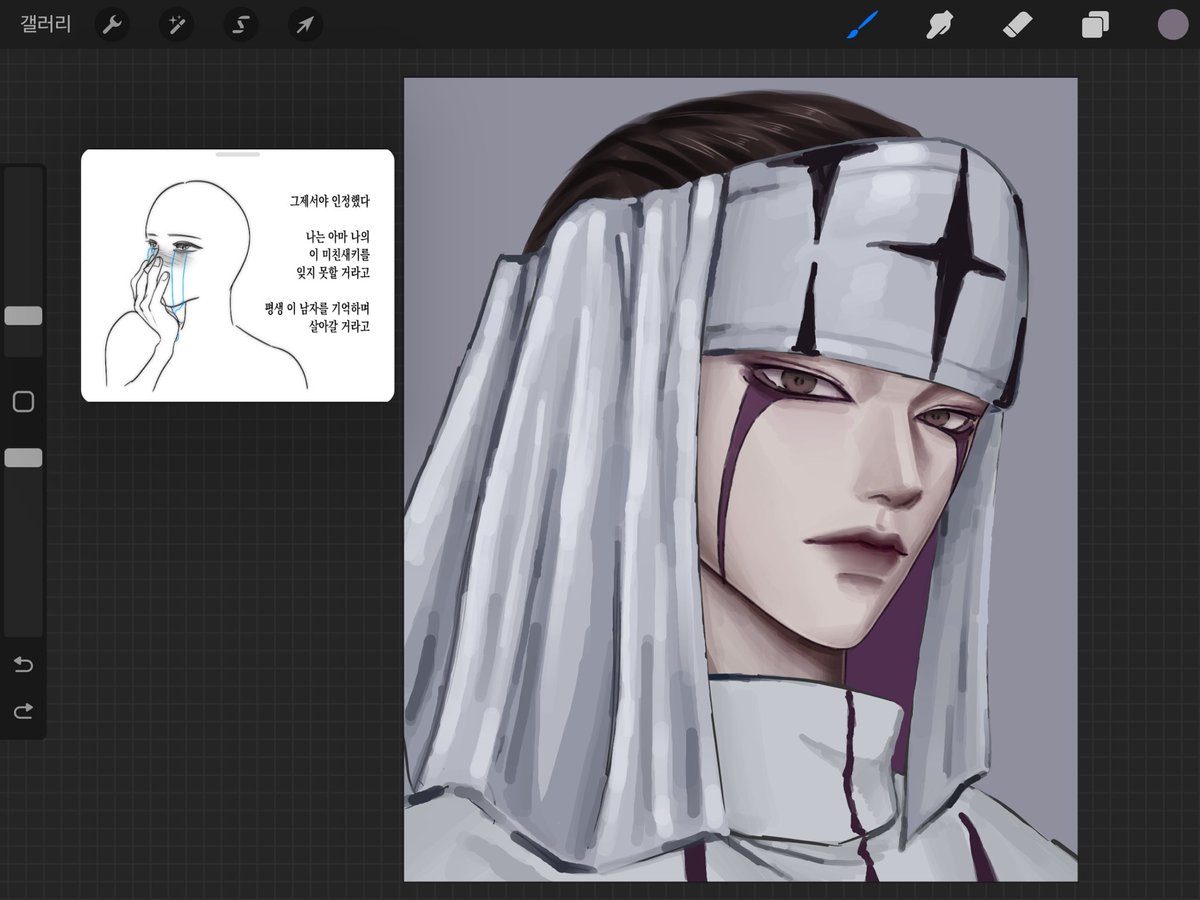Open the active color picker circle

pos(1172,24)
